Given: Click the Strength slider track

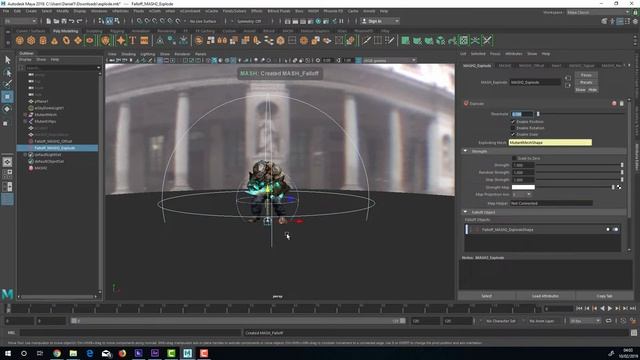Looking at the screenshot, I should click(579, 165).
